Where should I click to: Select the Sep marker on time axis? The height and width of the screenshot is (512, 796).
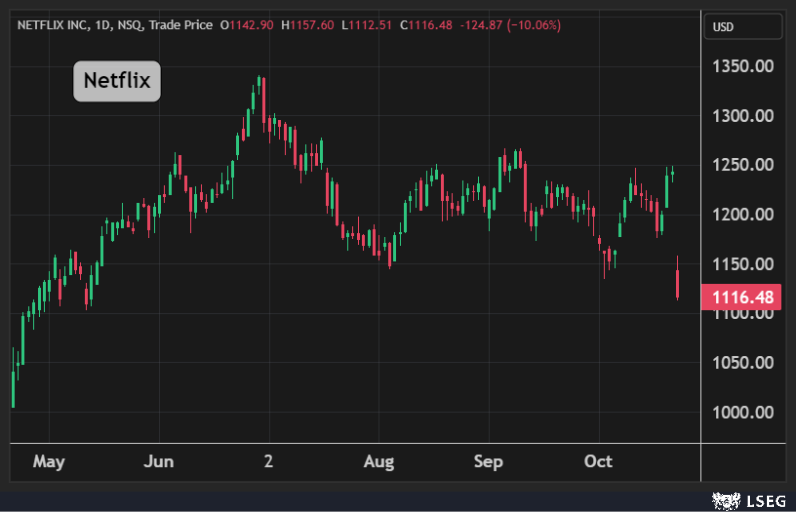pyautogui.click(x=488, y=462)
